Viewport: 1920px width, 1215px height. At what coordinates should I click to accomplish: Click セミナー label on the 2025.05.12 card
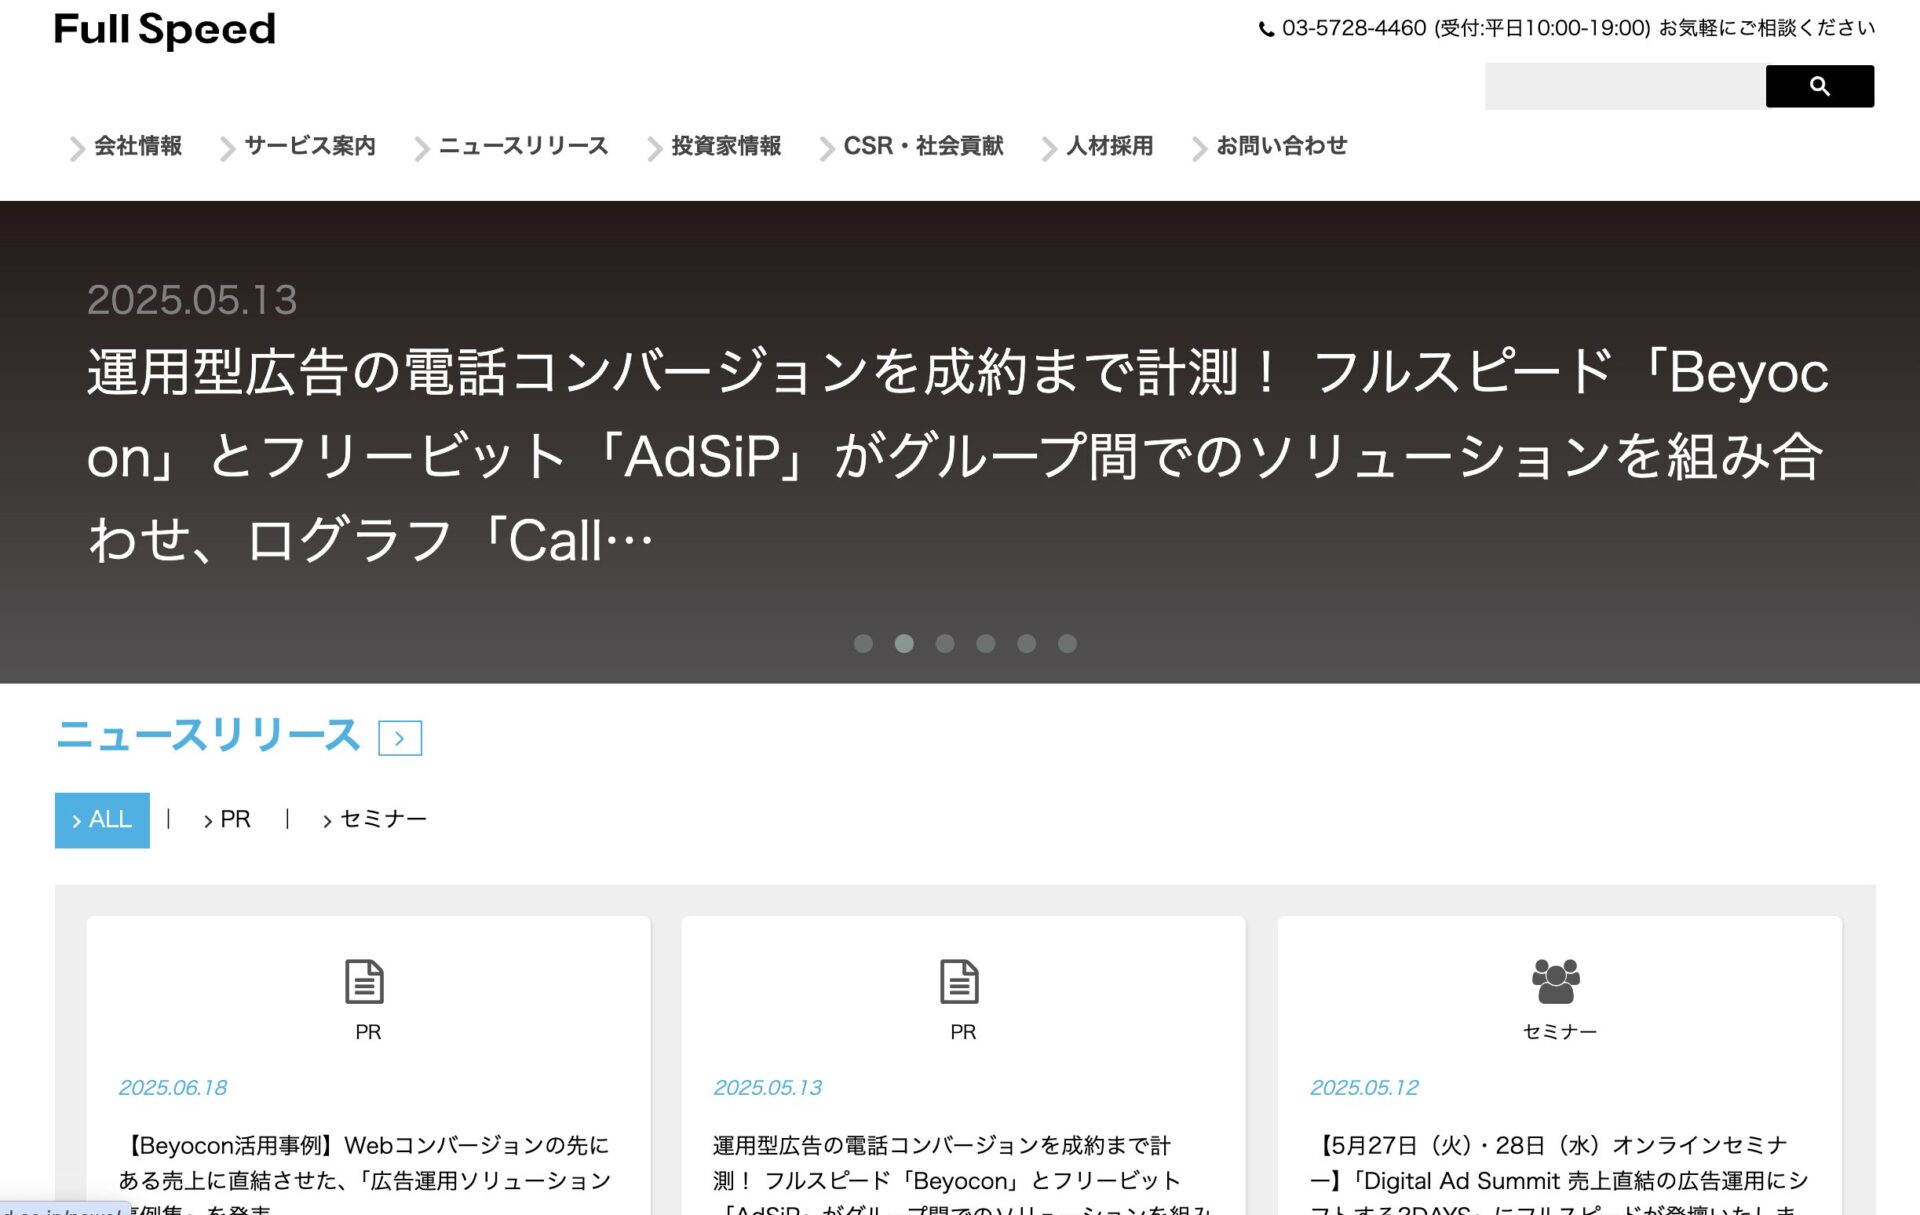point(1559,1032)
